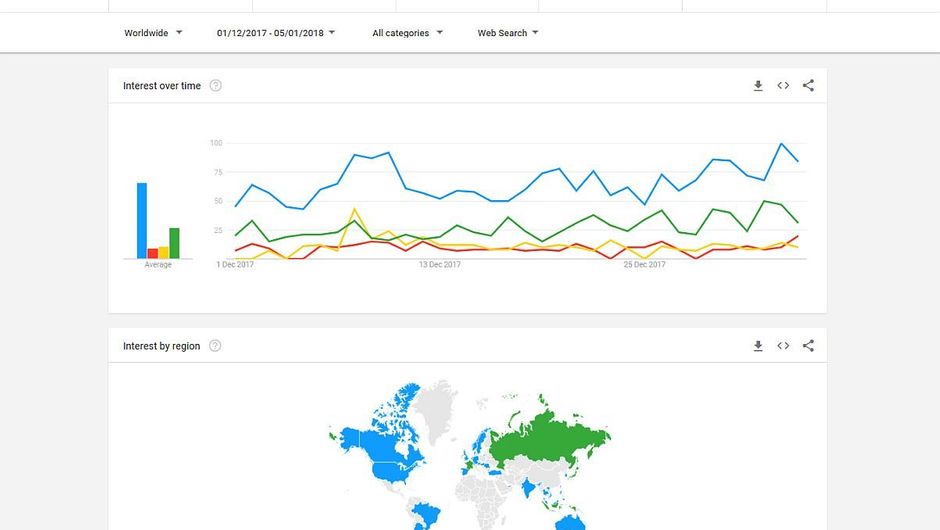Expand the date range 01/12/2017 - 05/01/2018 dropdown
The image size is (940, 530).
(x=276, y=33)
